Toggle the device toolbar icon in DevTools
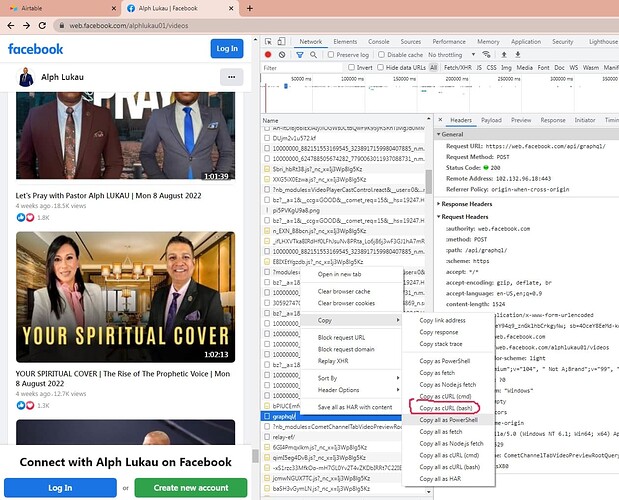The width and height of the screenshot is (619, 500). [x=281, y=41]
